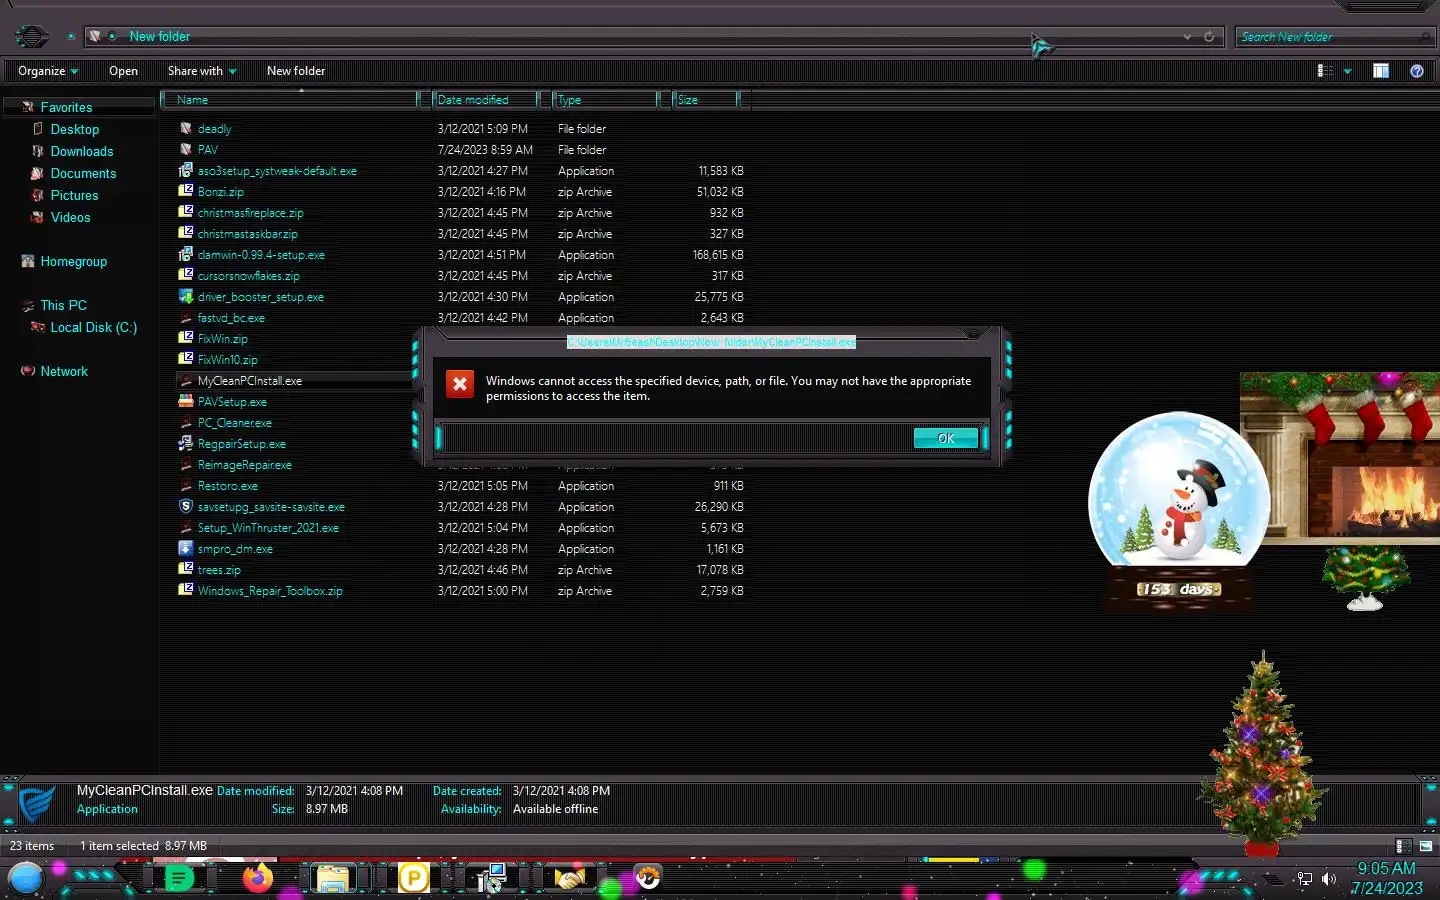Open the yellow P app on taskbar
Screen dimensions: 1440x900
pyautogui.click(x=413, y=879)
